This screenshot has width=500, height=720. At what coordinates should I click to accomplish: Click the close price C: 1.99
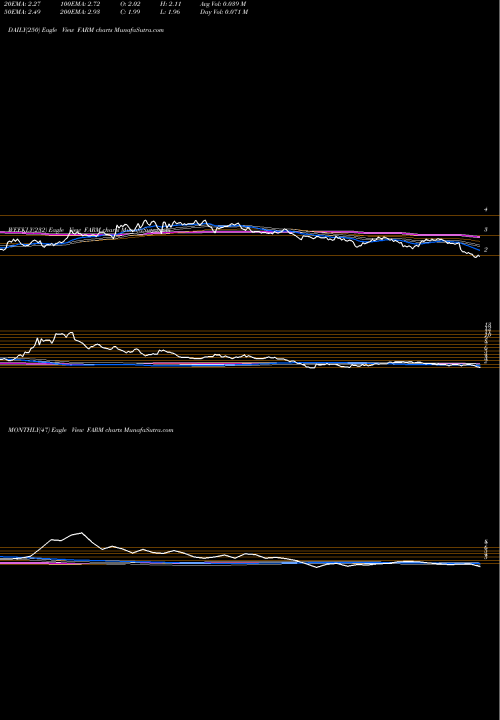point(130,12)
